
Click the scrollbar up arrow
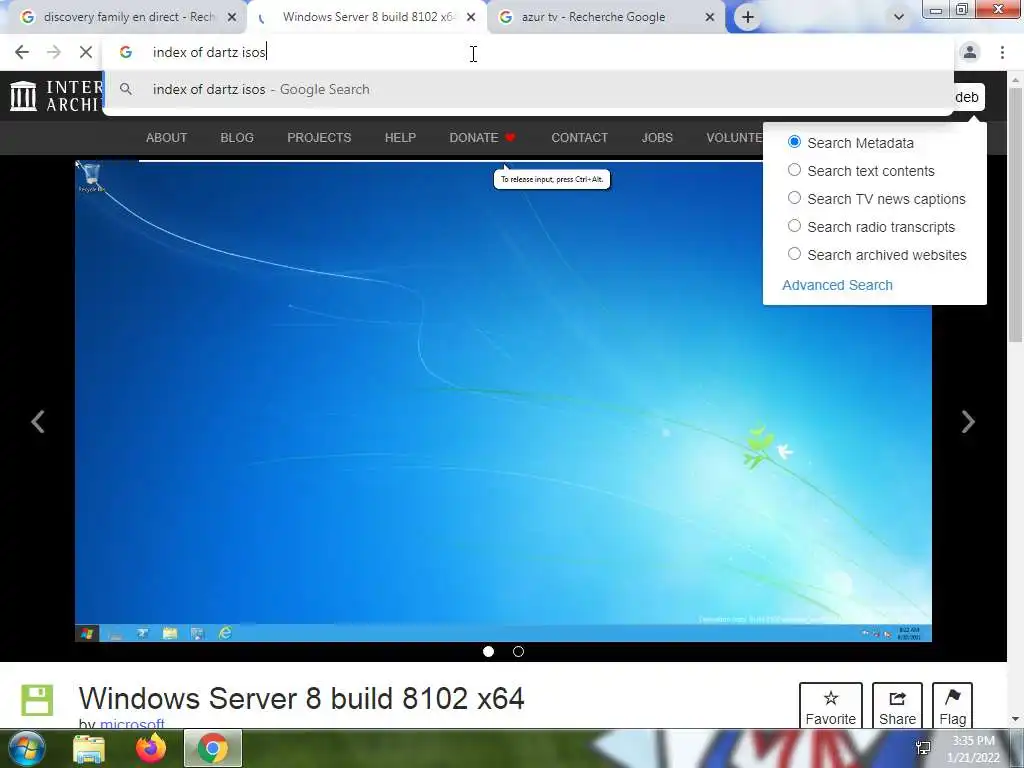click(x=1015, y=80)
